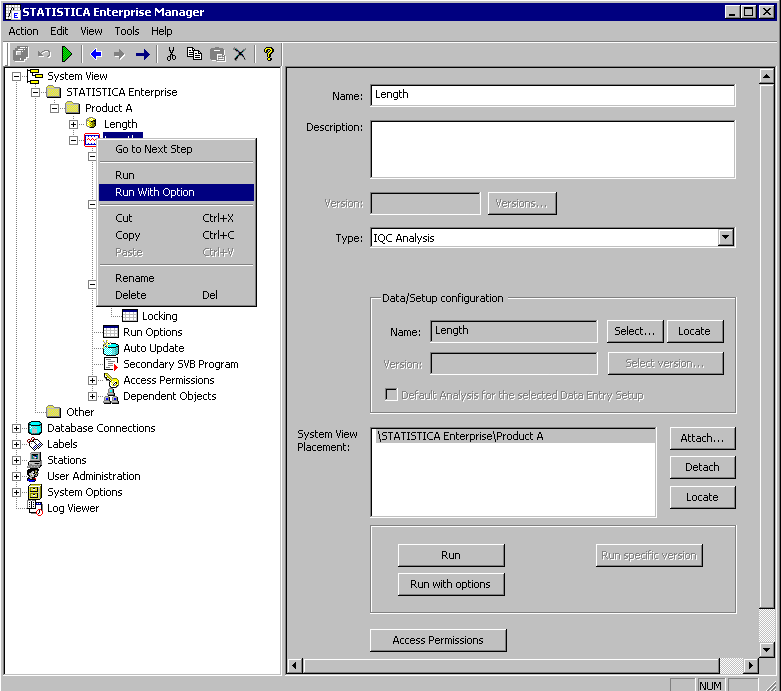Click the Copy toolbar icon
This screenshot has width=781, height=691.
194,54
